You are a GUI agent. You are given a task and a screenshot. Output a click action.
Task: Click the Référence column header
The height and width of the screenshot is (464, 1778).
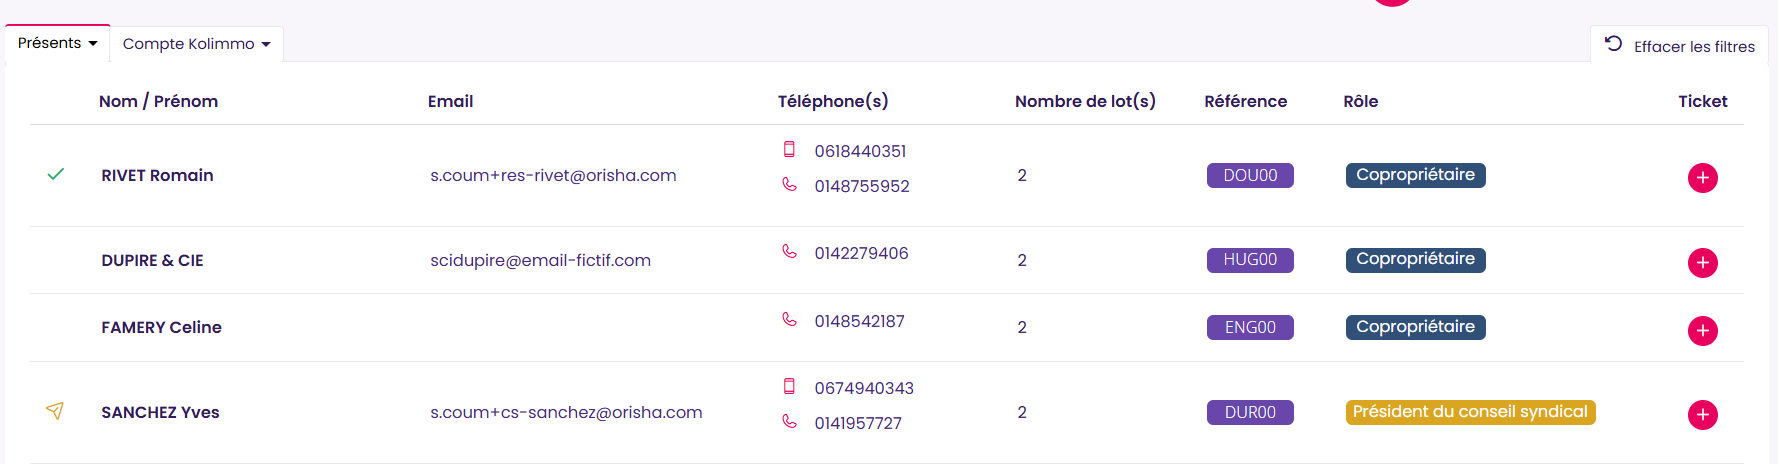click(1245, 101)
